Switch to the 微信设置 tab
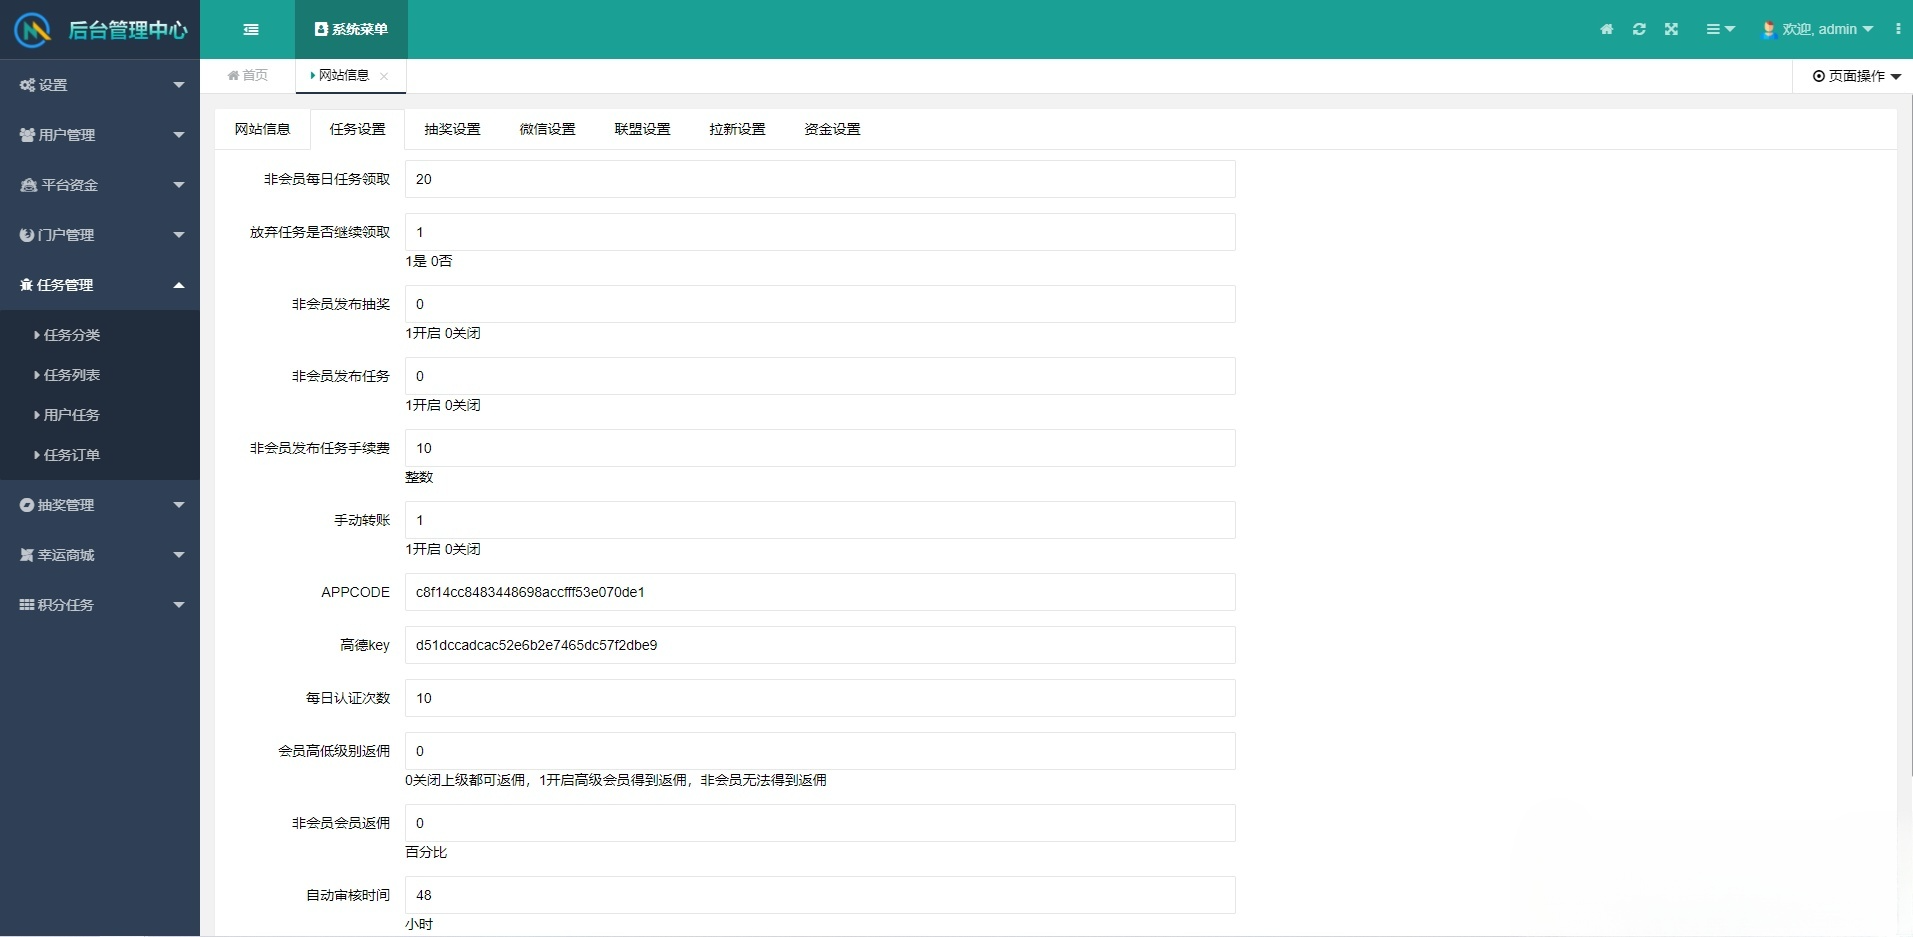Screen dimensions: 1913x937 tap(546, 128)
